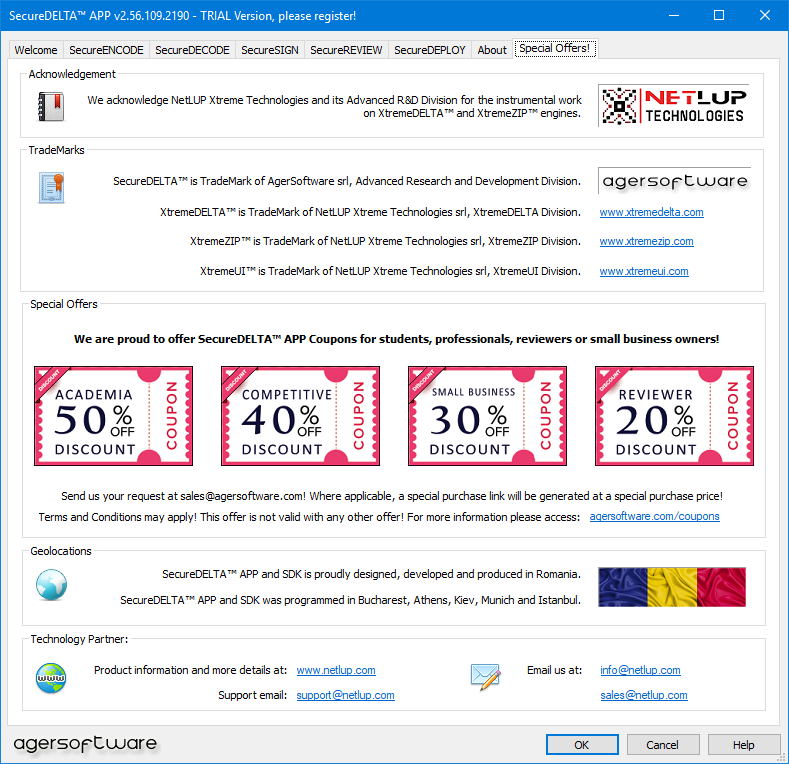The width and height of the screenshot is (789, 764).
Task: Click the 'We are proud to offer' headline
Action: click(x=397, y=339)
